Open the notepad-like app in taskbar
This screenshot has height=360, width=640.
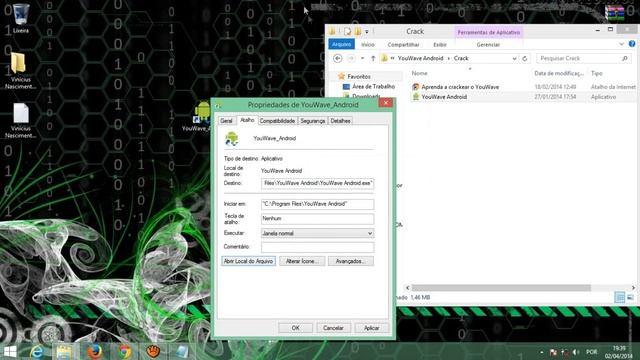(x=182, y=351)
